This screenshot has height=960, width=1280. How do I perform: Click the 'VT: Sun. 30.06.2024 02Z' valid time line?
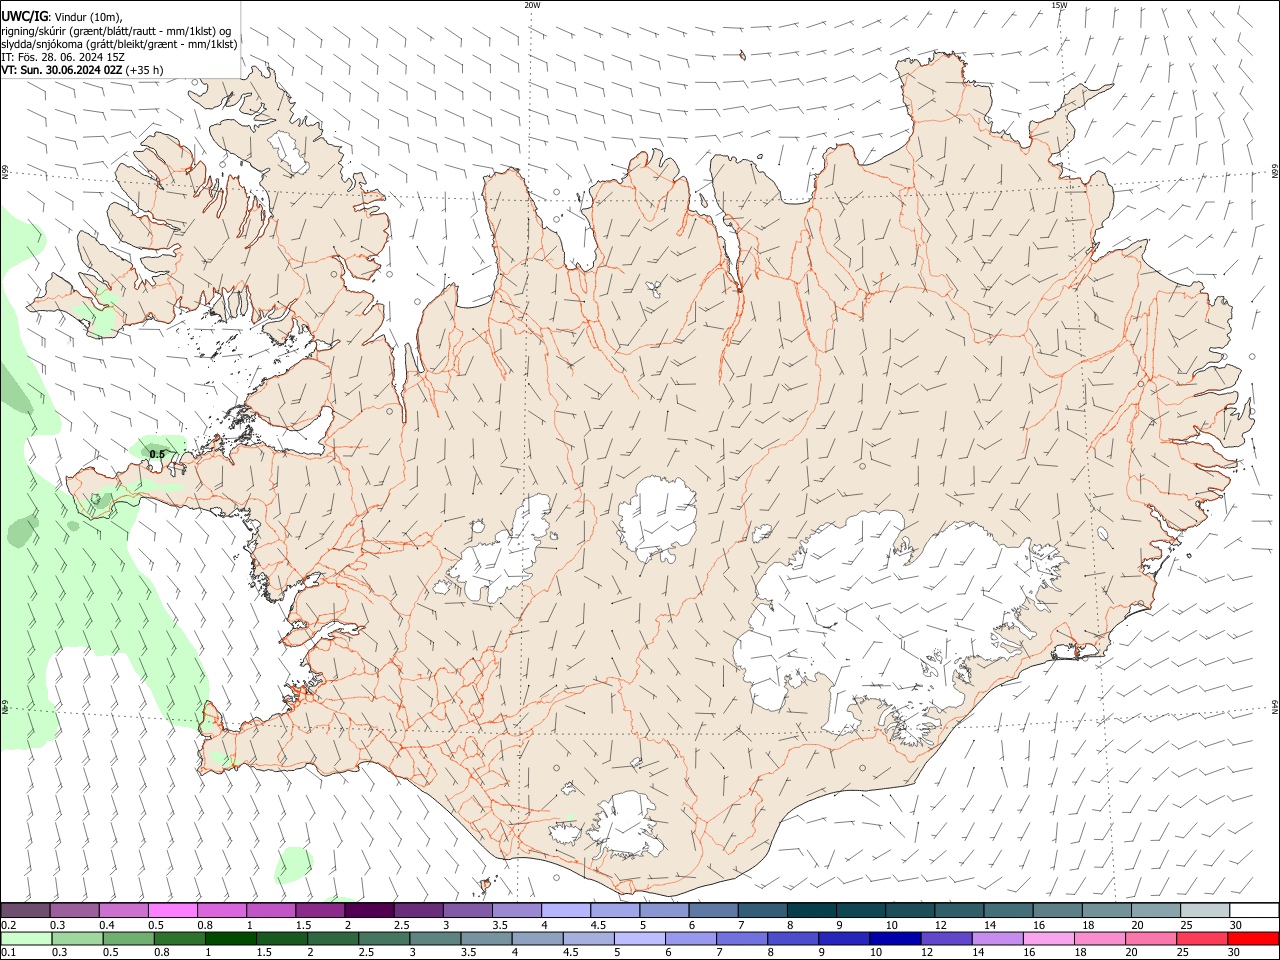(82, 70)
